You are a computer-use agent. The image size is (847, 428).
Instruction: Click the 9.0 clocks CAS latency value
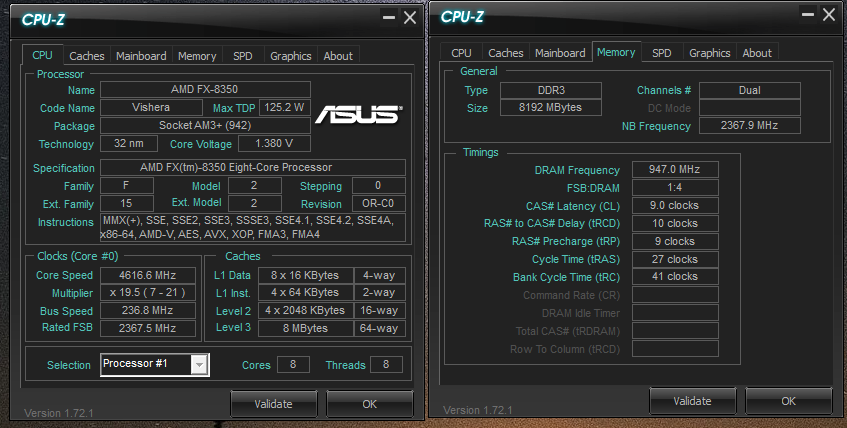pyautogui.click(x=675, y=205)
